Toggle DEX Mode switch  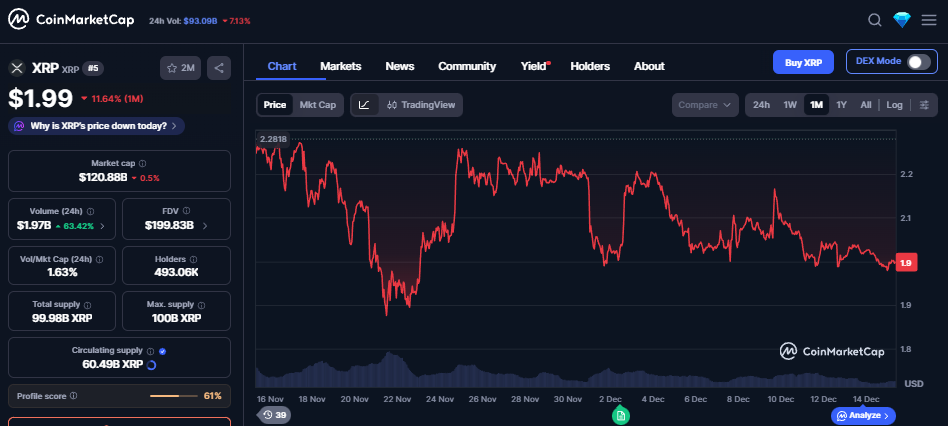tap(918, 62)
